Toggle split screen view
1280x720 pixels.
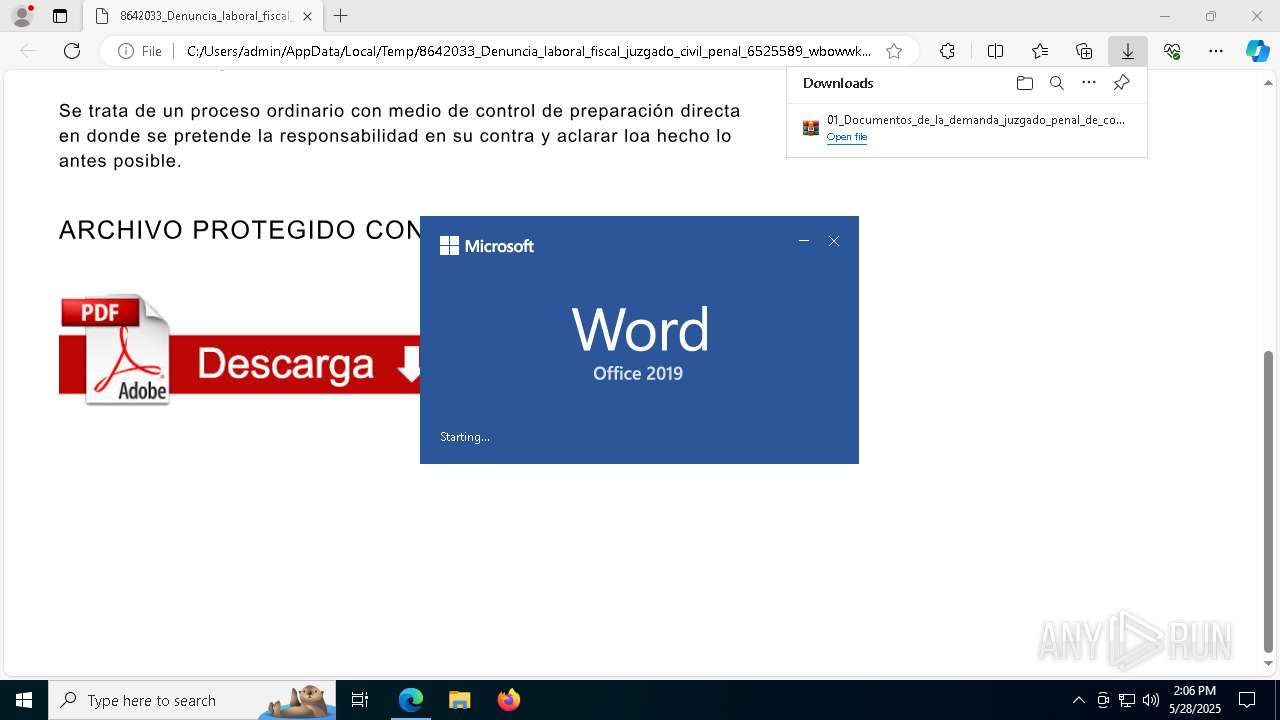[x=995, y=51]
